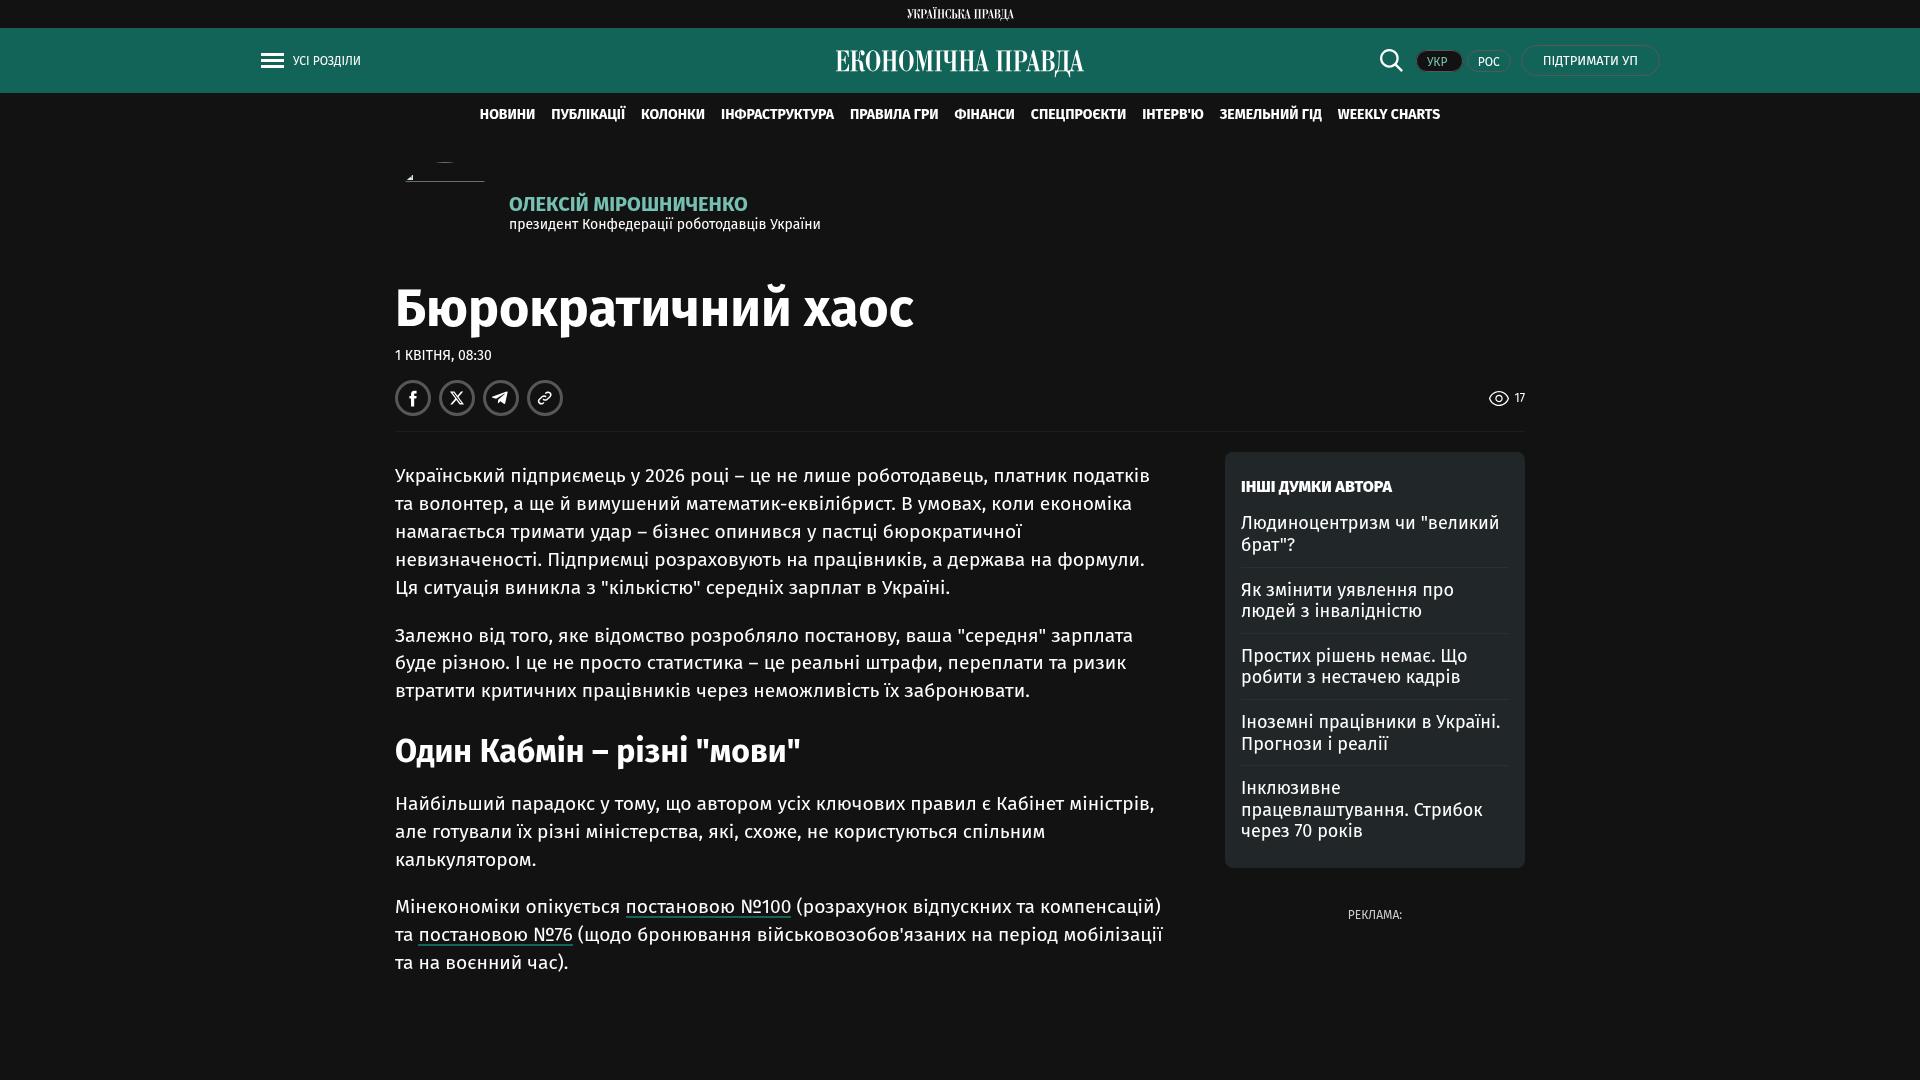Viewport: 1920px width, 1080px height.
Task: Copy article link icon
Action: [545, 398]
